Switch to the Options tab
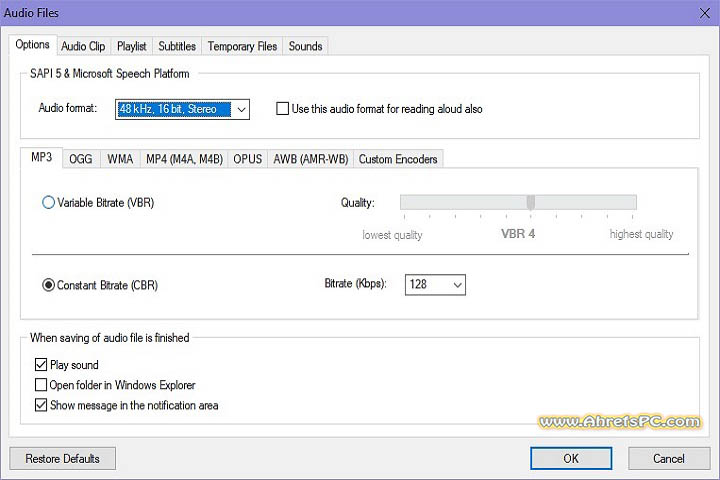The width and height of the screenshot is (720, 480). point(33,45)
